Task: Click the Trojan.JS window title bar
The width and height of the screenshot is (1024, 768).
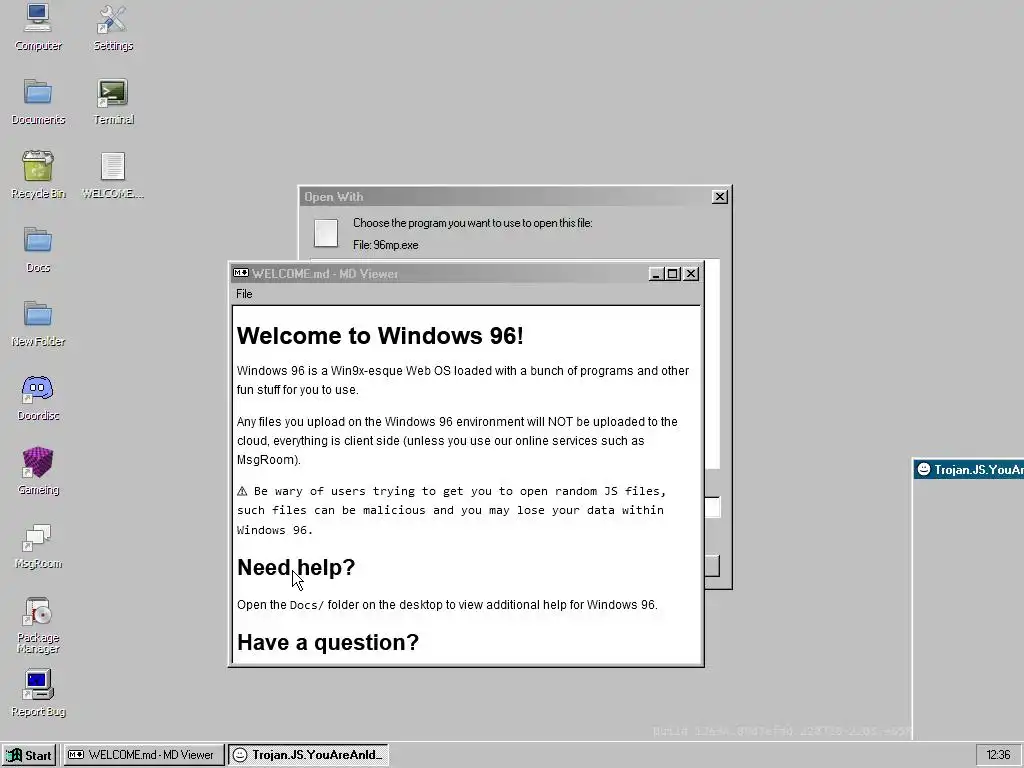Action: click(x=968, y=470)
